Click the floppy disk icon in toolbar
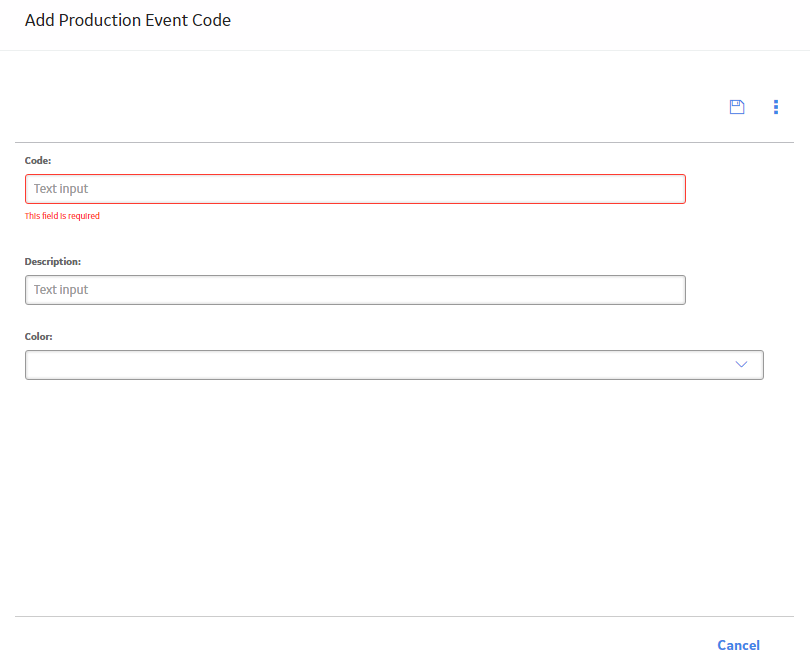 (x=737, y=107)
